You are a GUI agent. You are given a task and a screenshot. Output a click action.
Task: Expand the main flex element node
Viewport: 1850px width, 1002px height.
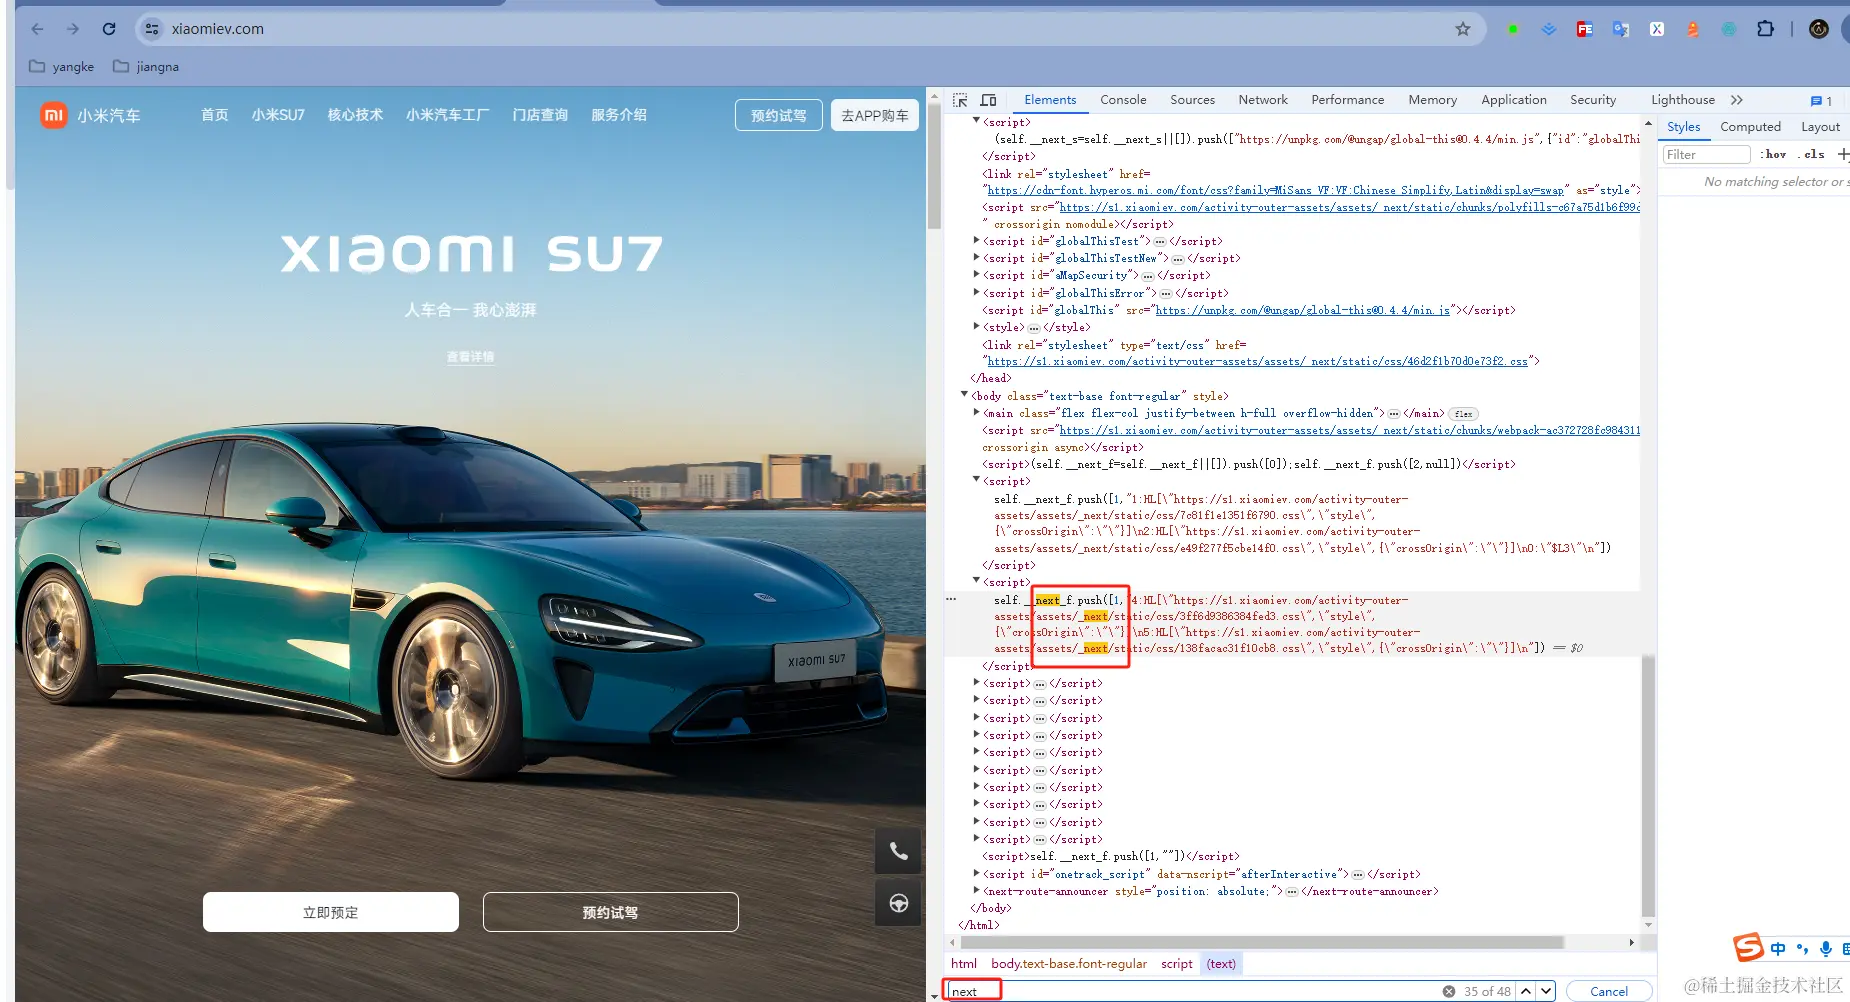pyautogui.click(x=977, y=413)
